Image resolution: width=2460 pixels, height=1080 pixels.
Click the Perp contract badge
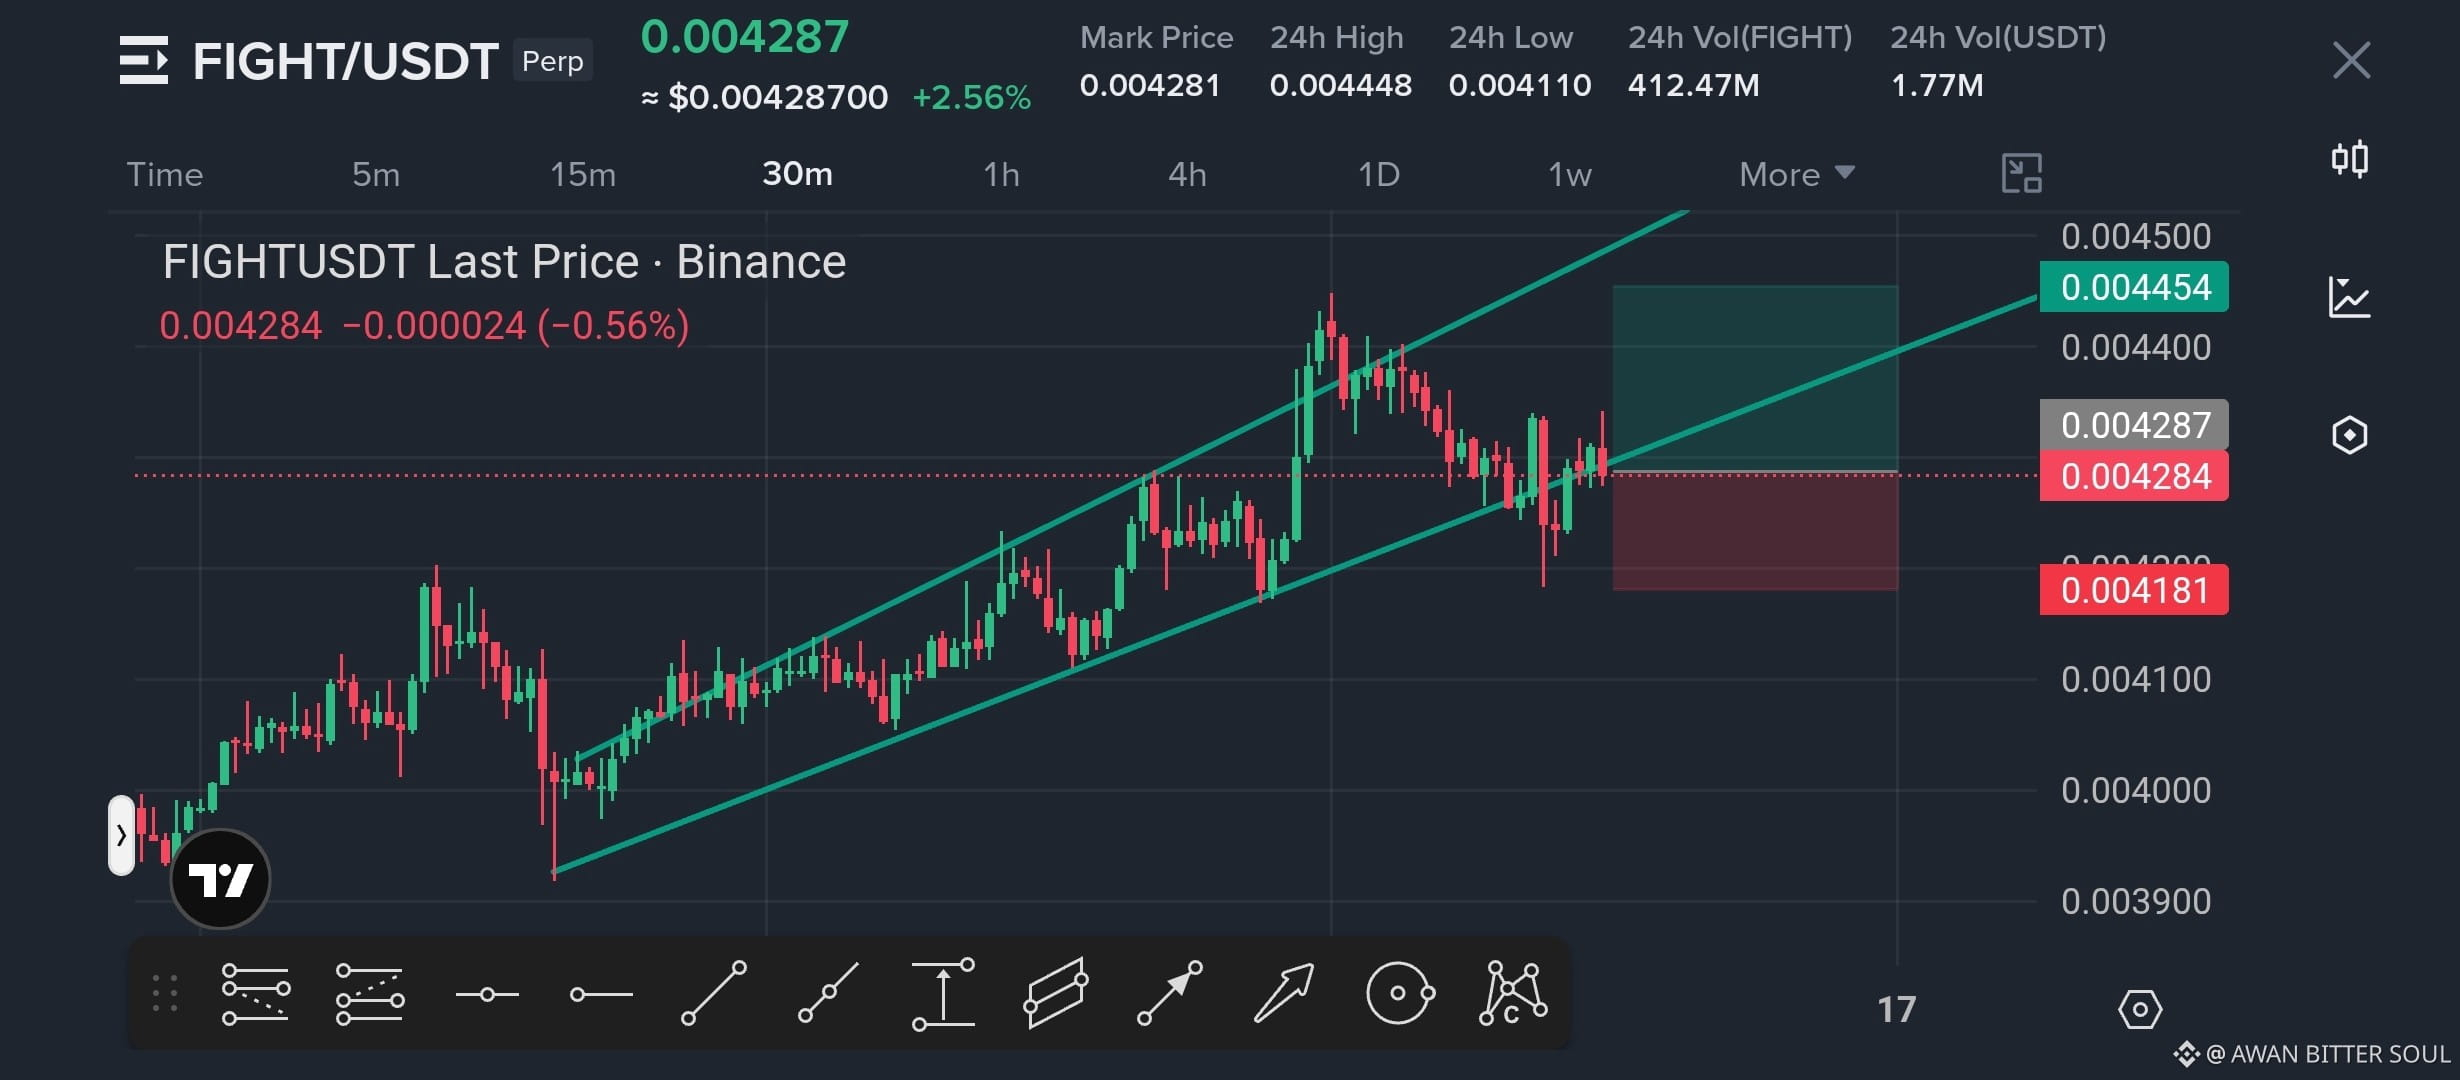553,61
